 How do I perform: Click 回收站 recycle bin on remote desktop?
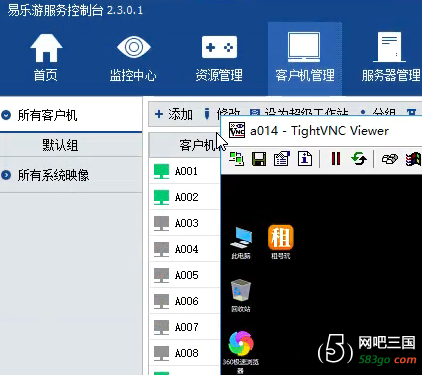coord(241,296)
